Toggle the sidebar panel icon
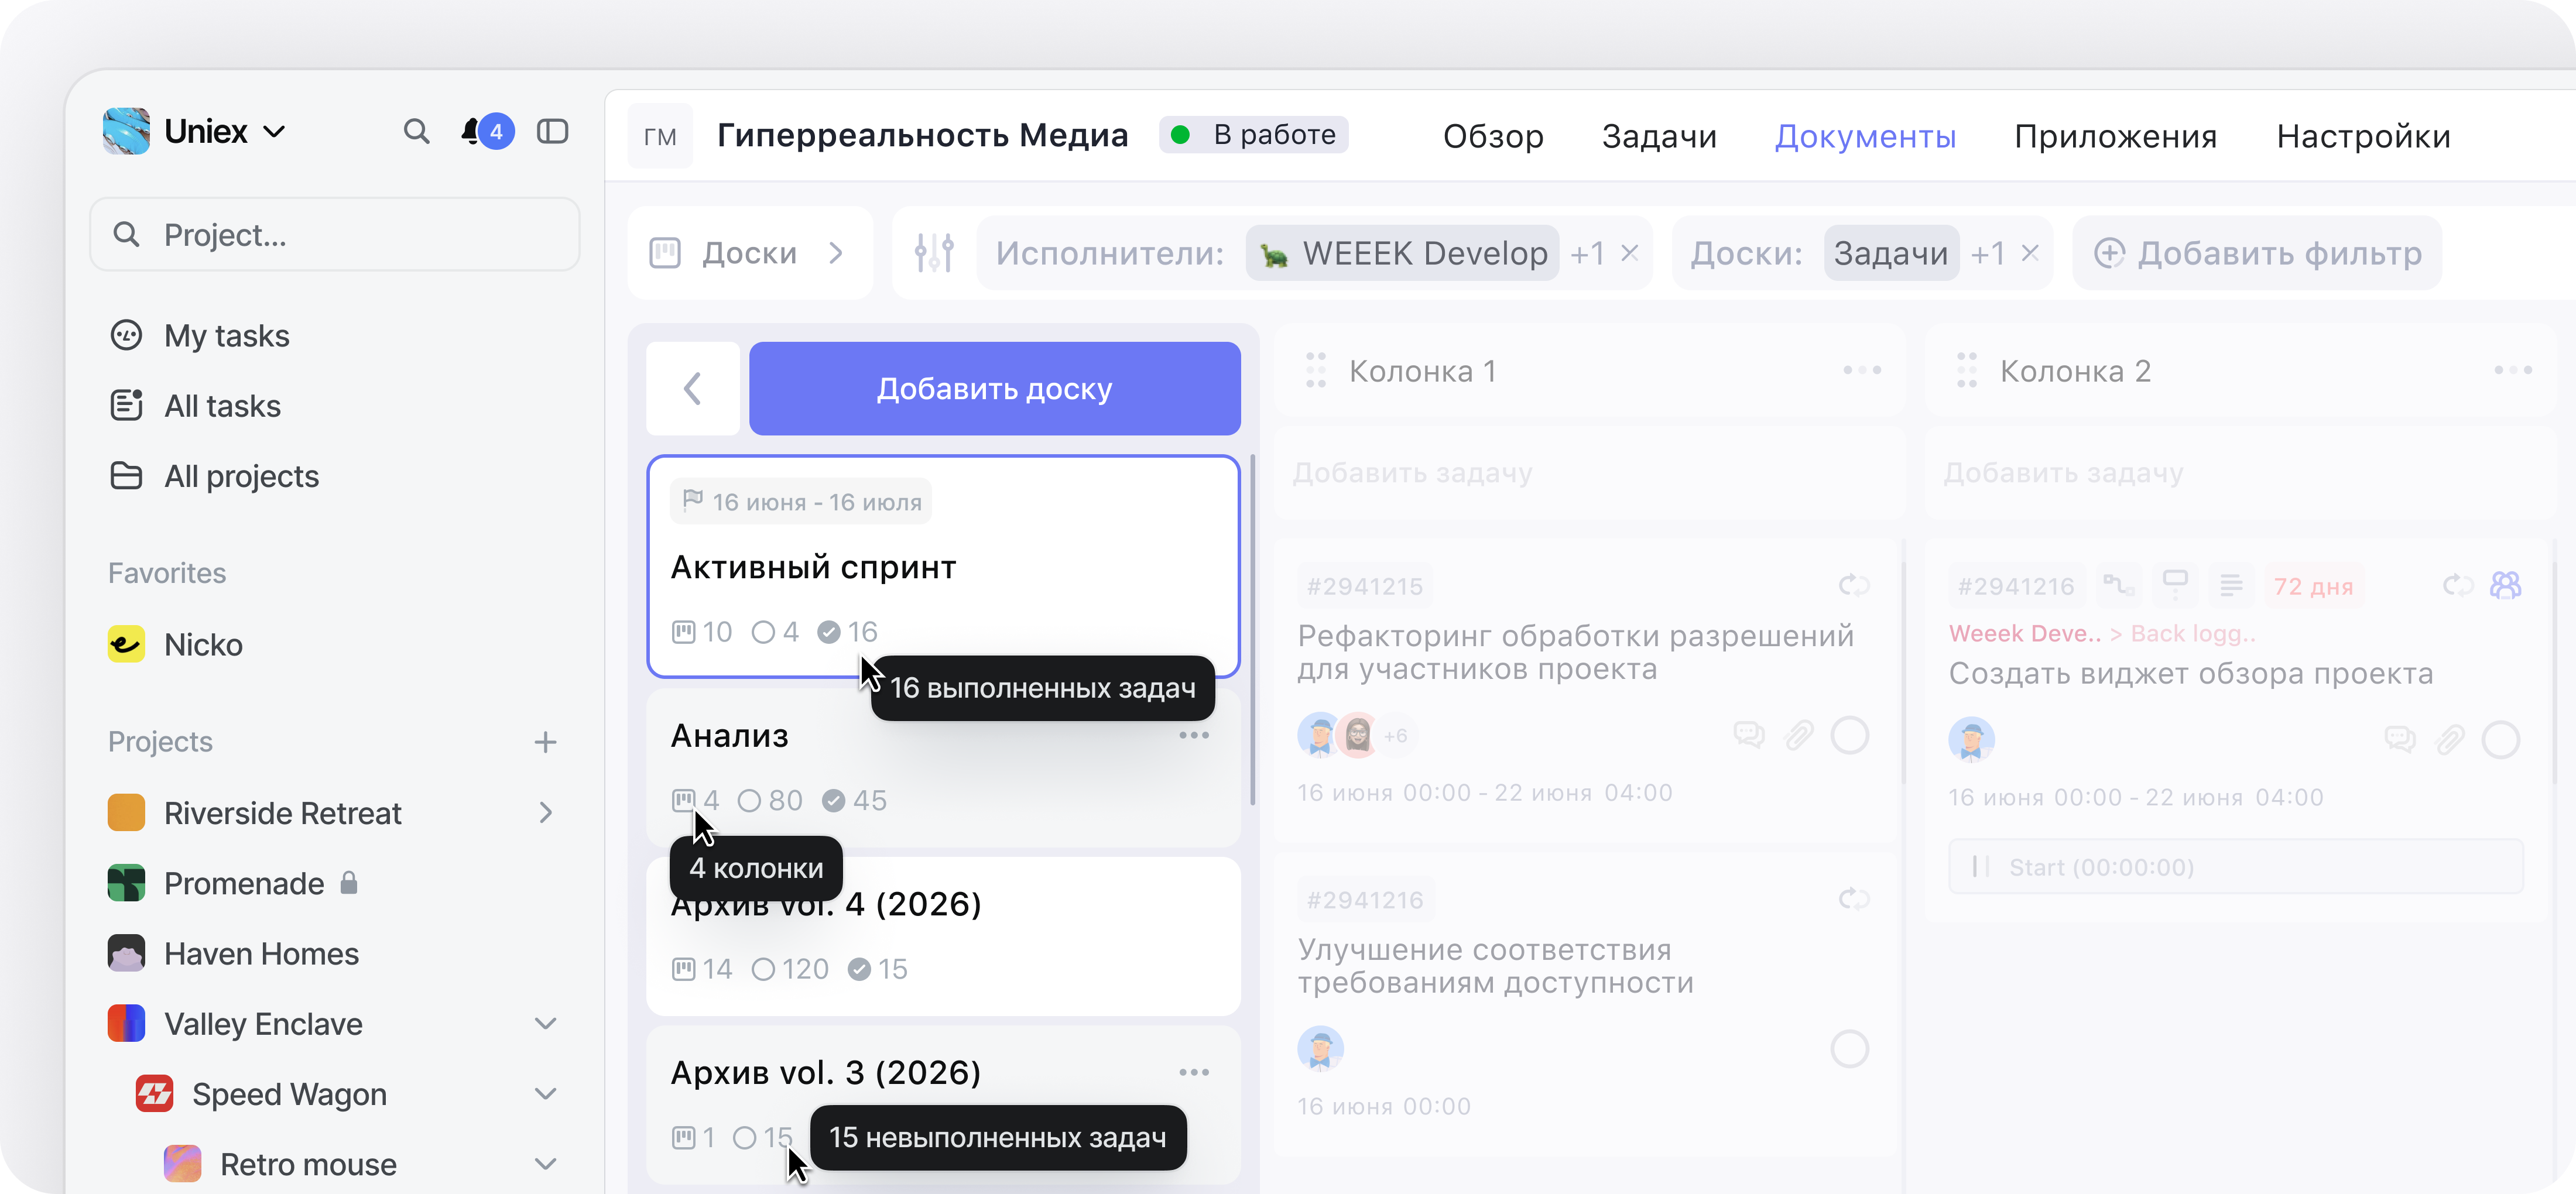 pyautogui.click(x=552, y=132)
